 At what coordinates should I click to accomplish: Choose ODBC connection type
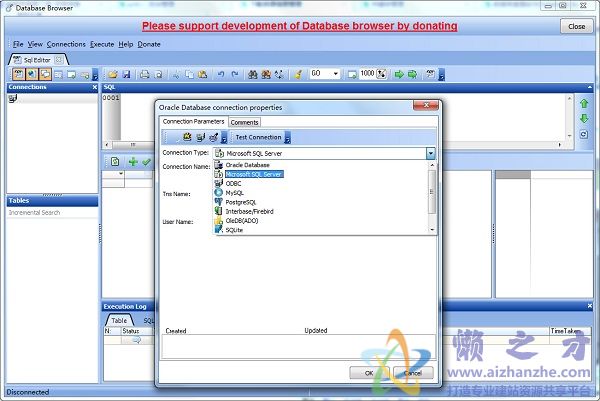[233, 183]
